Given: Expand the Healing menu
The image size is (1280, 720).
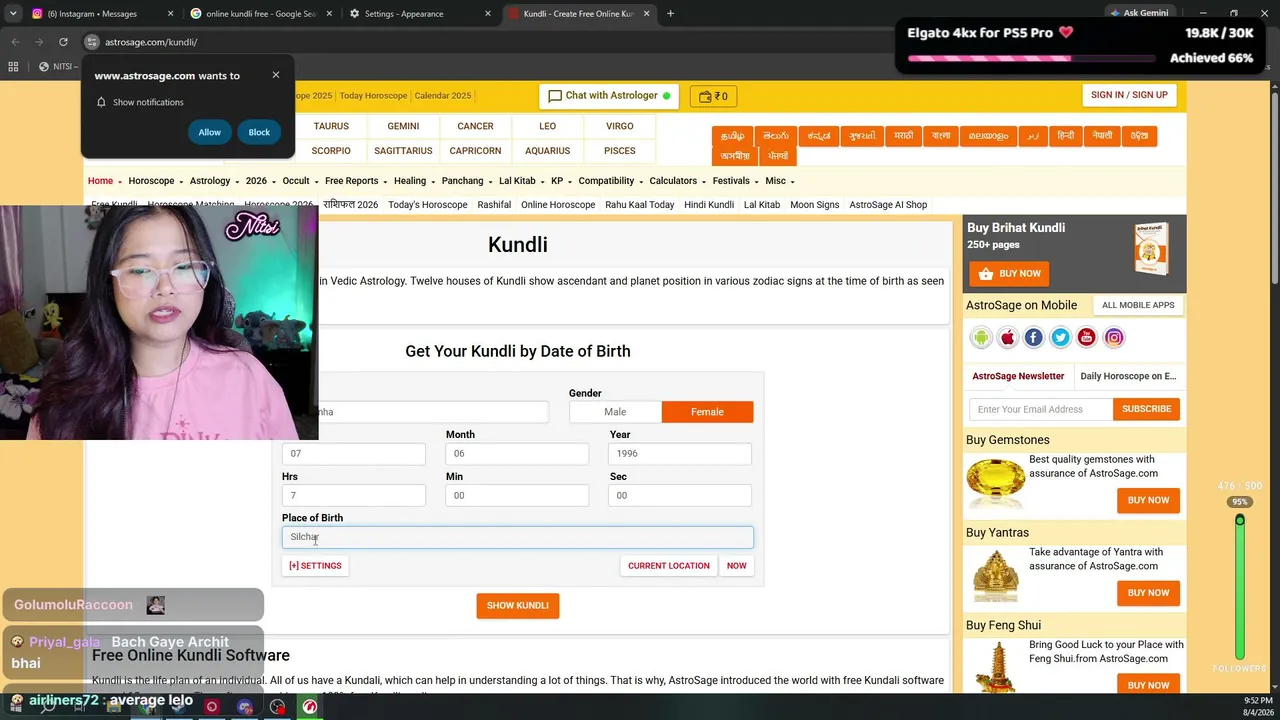Looking at the screenshot, I should pyautogui.click(x=414, y=181).
